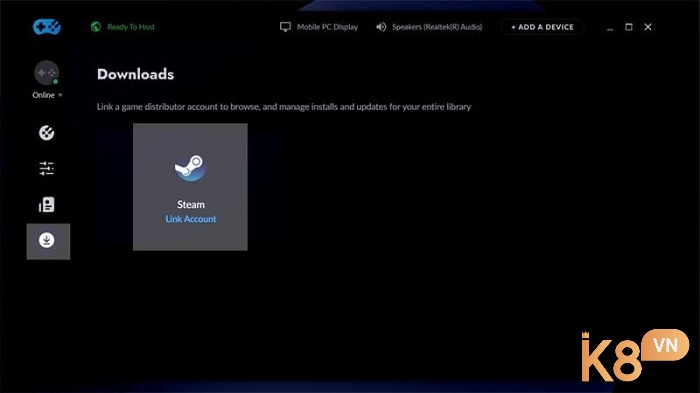This screenshot has width=700, height=393.
Task: Click the Ready To Host globe icon
Action: pyautogui.click(x=96, y=27)
